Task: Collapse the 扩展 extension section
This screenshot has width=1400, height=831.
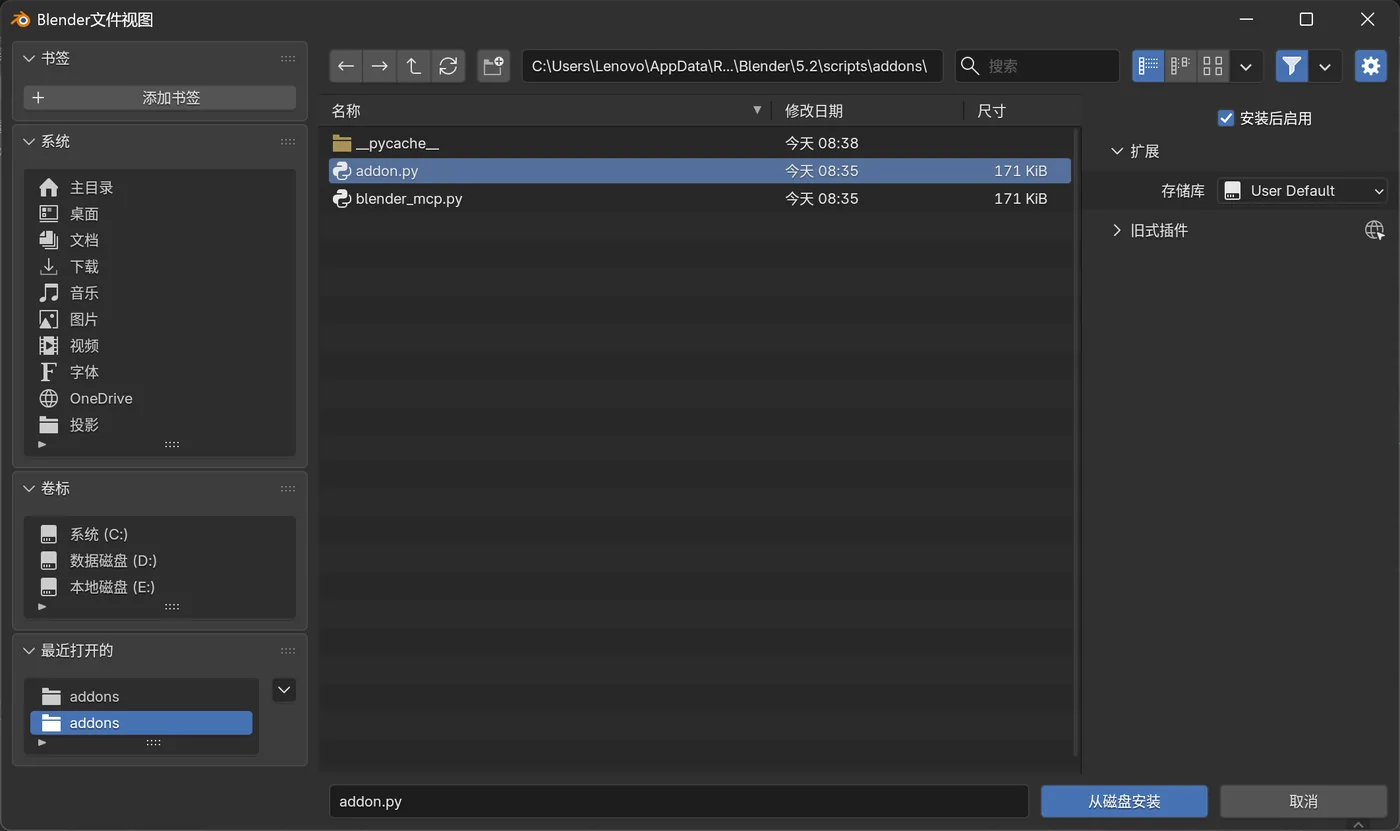Action: [x=1117, y=151]
